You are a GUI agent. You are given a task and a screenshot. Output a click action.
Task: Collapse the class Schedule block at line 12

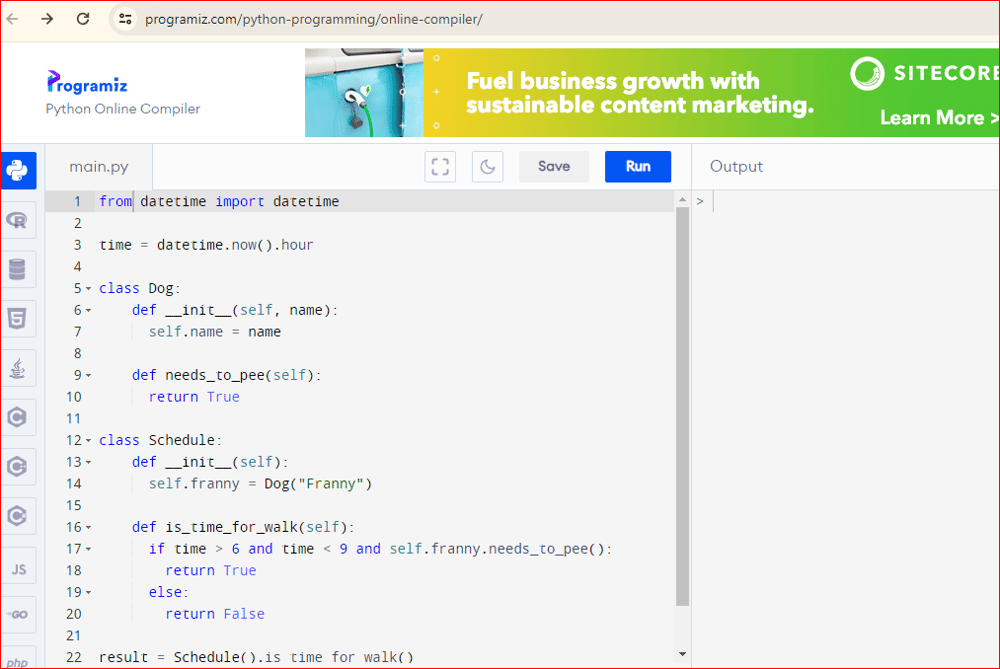pyautogui.click(x=89, y=441)
